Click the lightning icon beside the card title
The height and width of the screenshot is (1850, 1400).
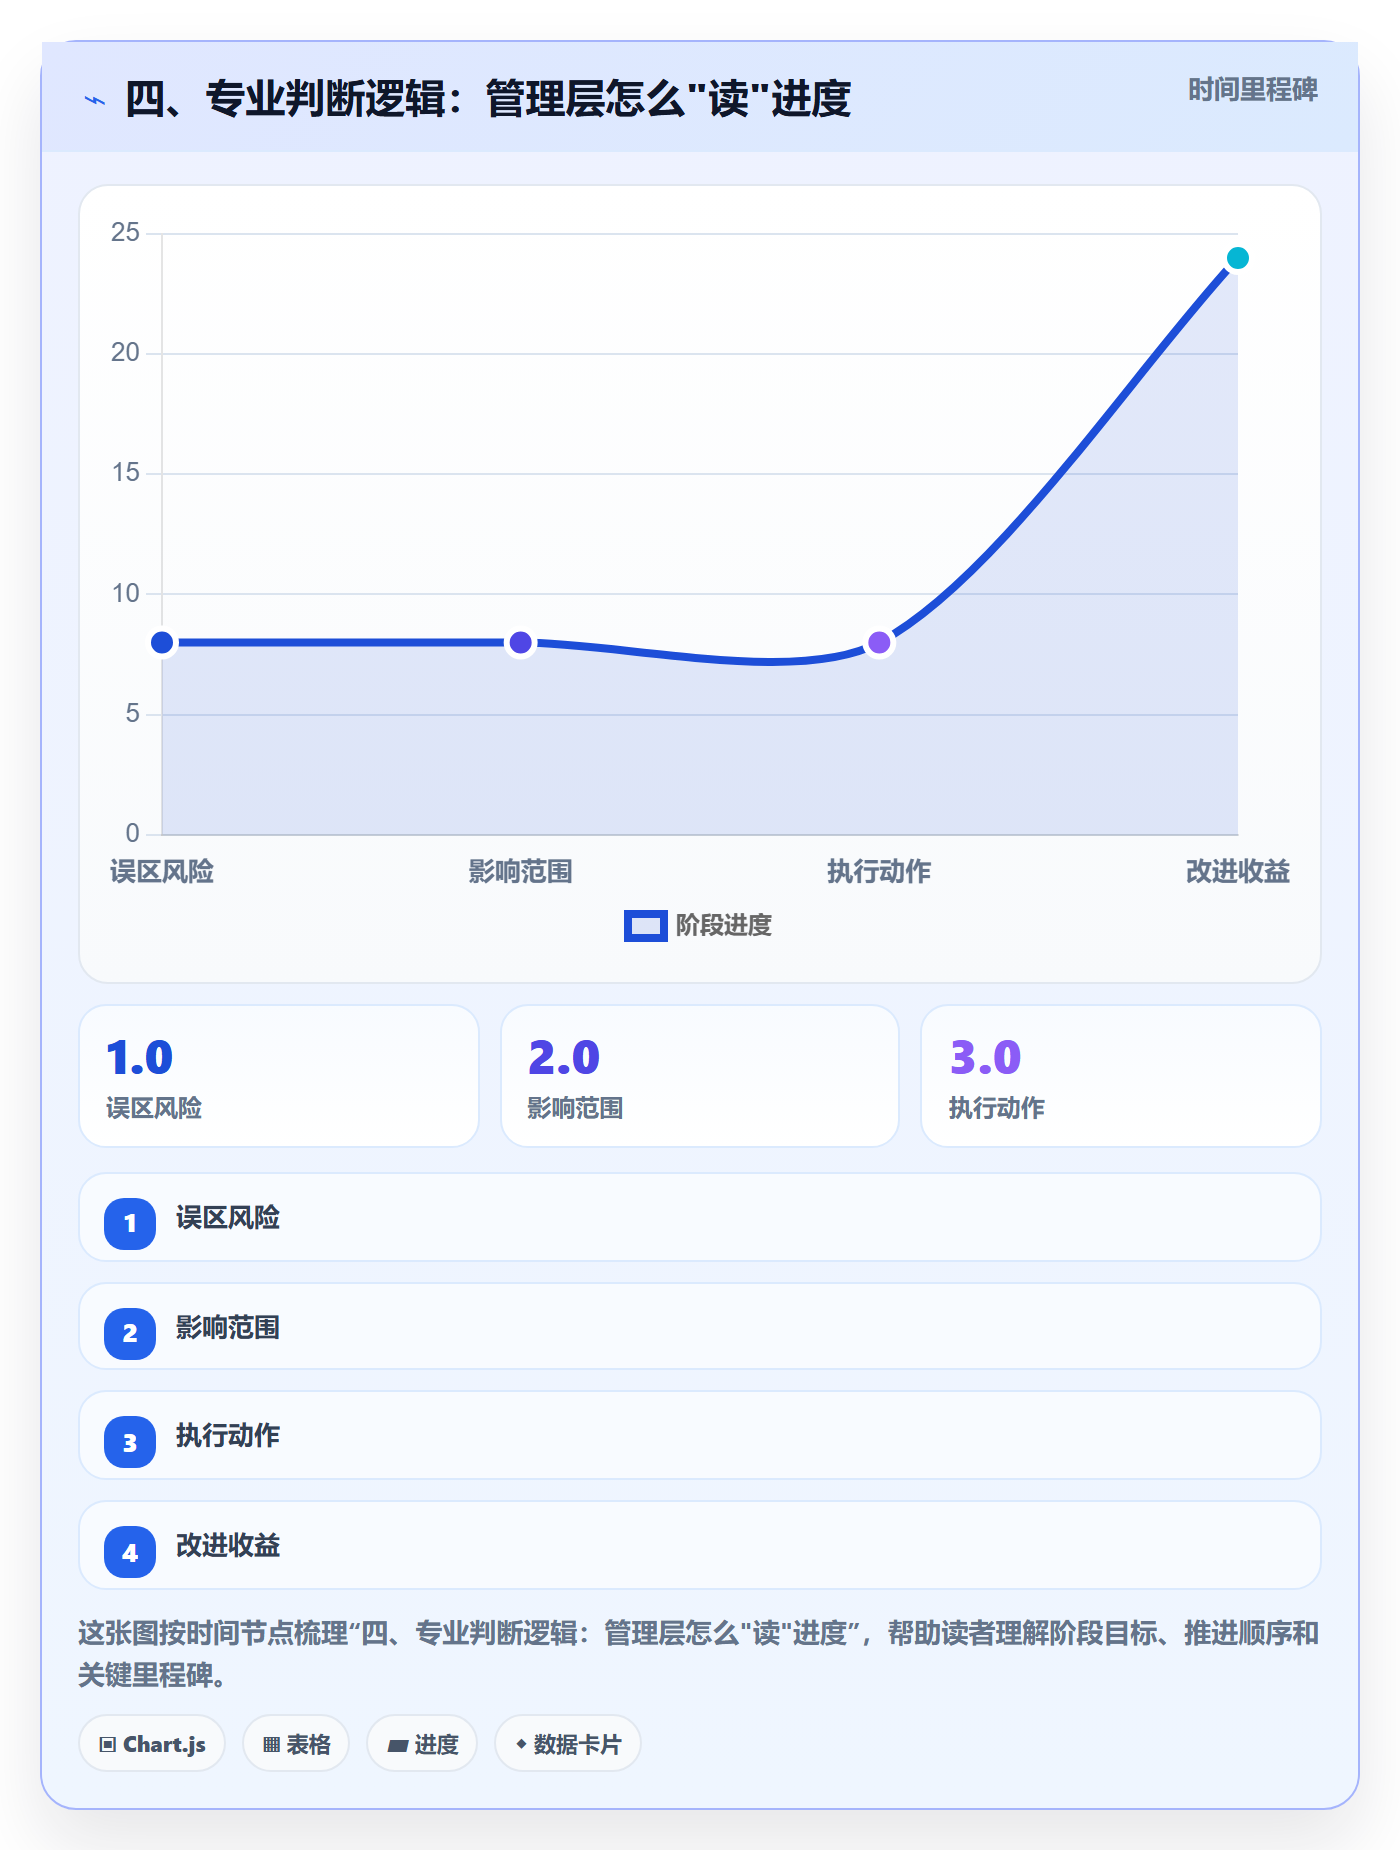[x=95, y=100]
